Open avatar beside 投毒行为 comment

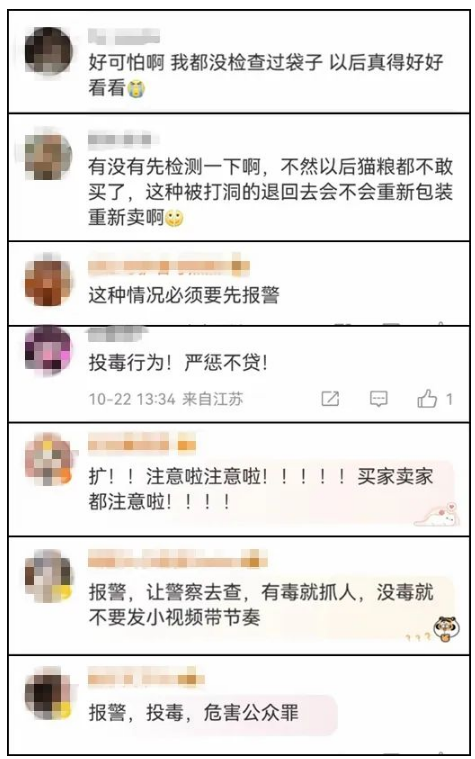tap(47, 349)
